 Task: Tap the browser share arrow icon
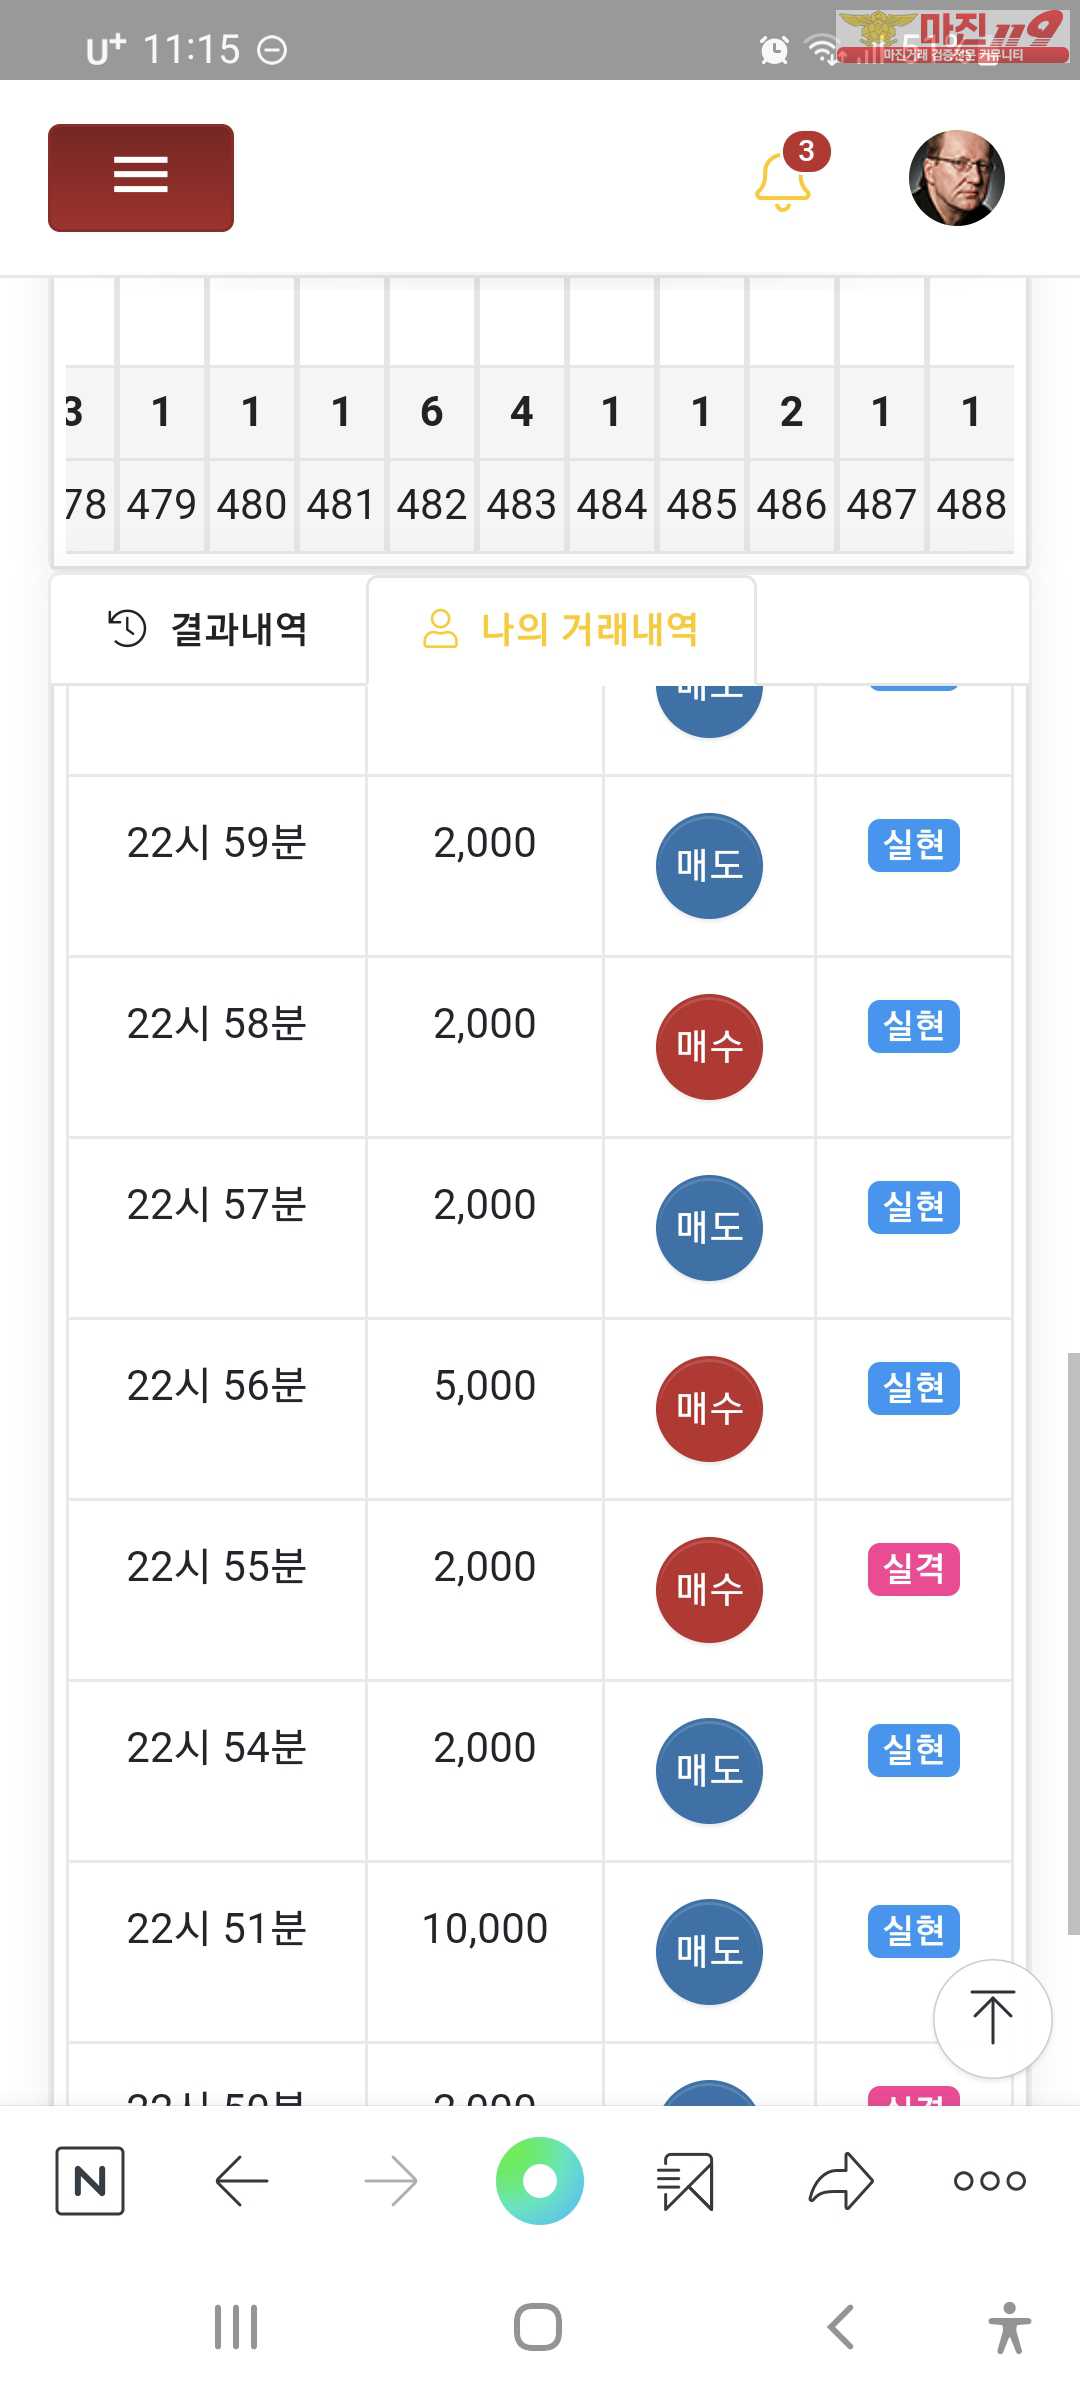point(841,2180)
